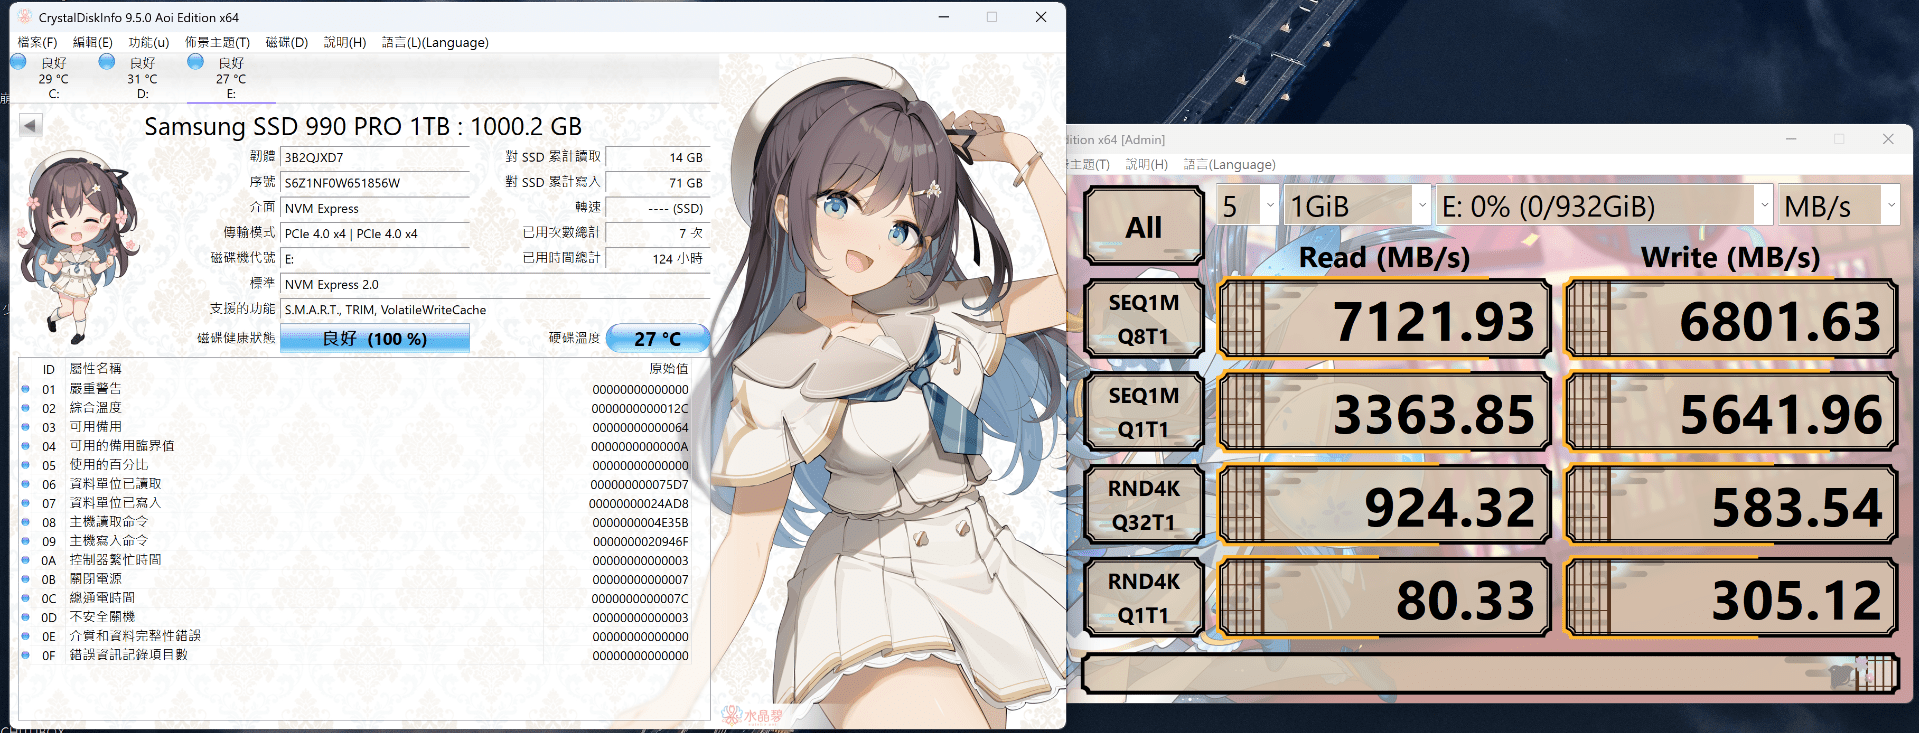The height and width of the screenshot is (733, 1919).
Task: Click the SEQ1M Q8T1 write result 6801.63
Action: [x=1731, y=320]
